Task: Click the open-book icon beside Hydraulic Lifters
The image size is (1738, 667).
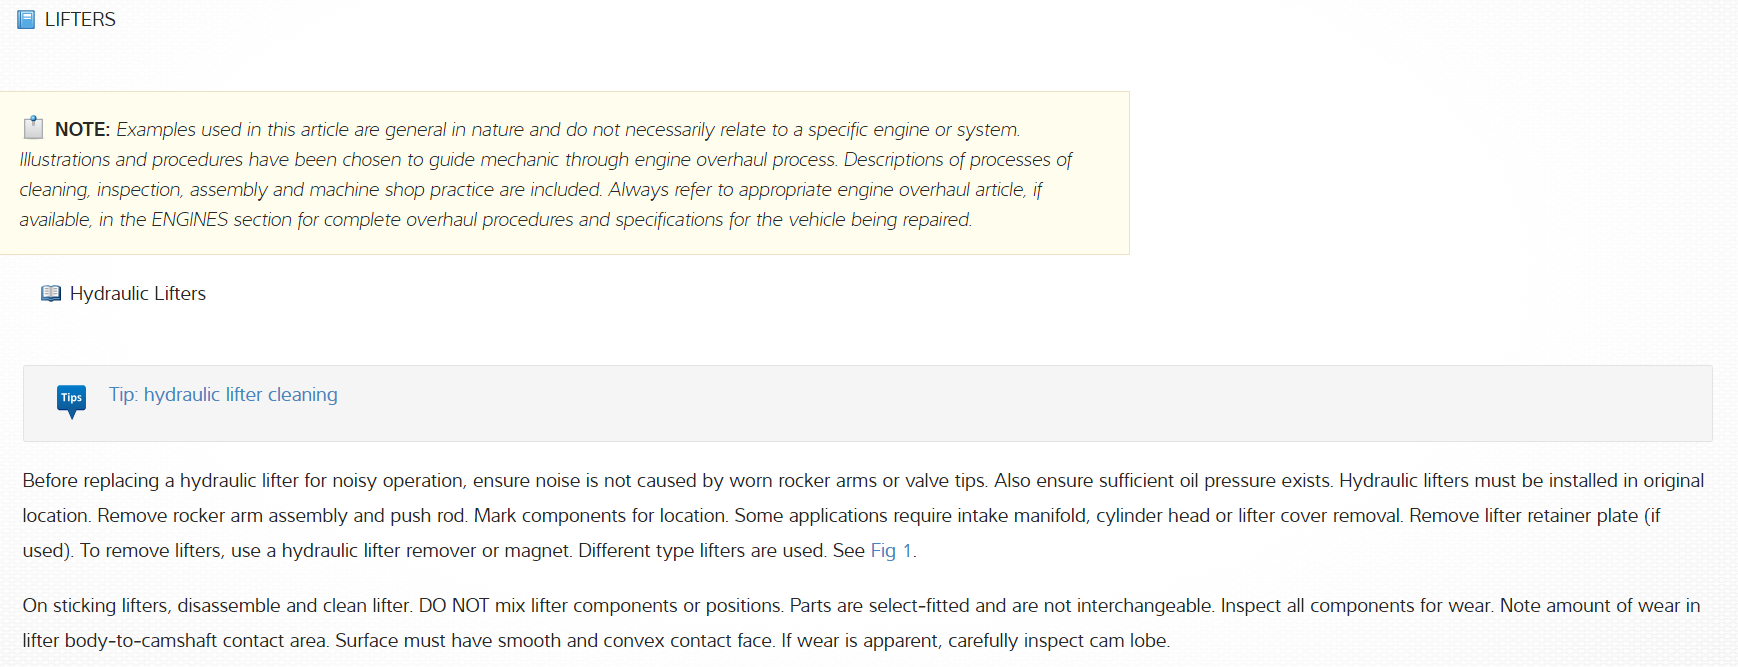Action: (x=51, y=293)
